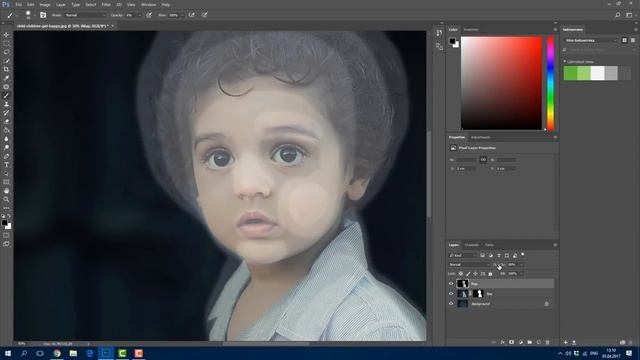Viewport: 640px width, 360px height.
Task: Create a new layer icon
Action: (539, 342)
